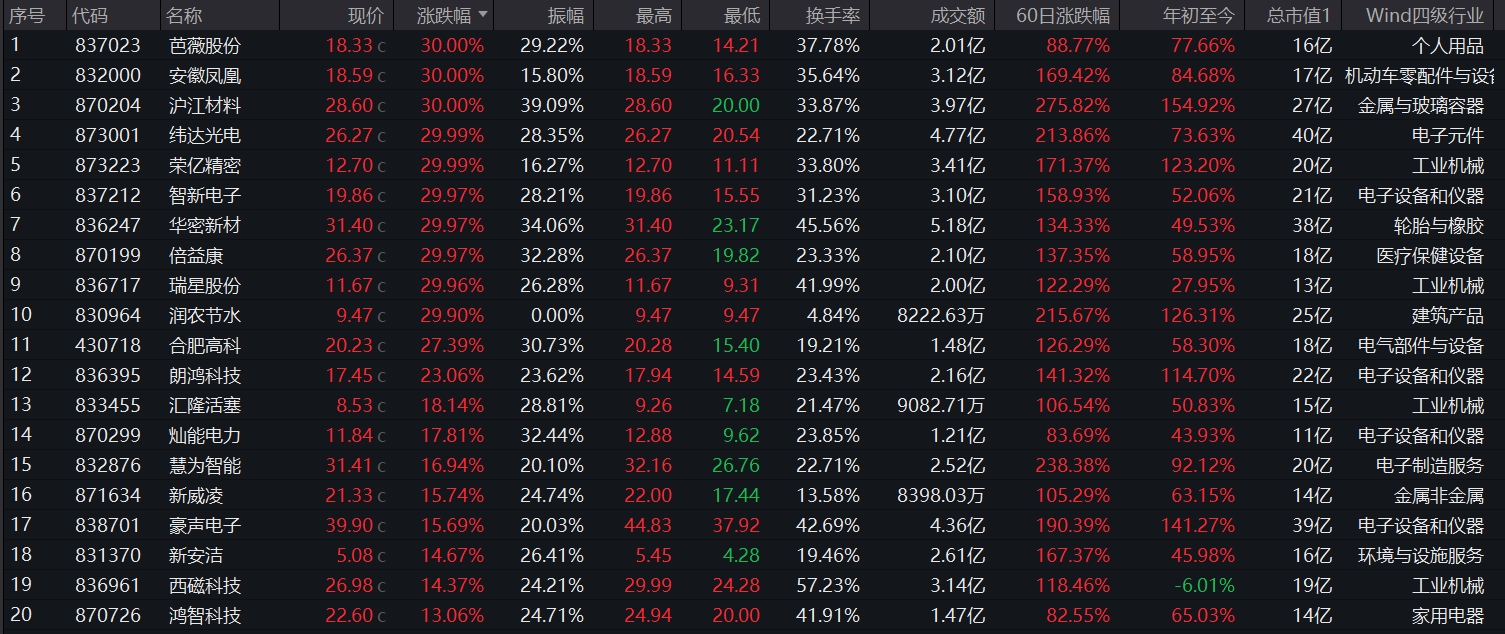Click stock name 豪声电子
This screenshot has width=1505, height=634.
pos(205,525)
